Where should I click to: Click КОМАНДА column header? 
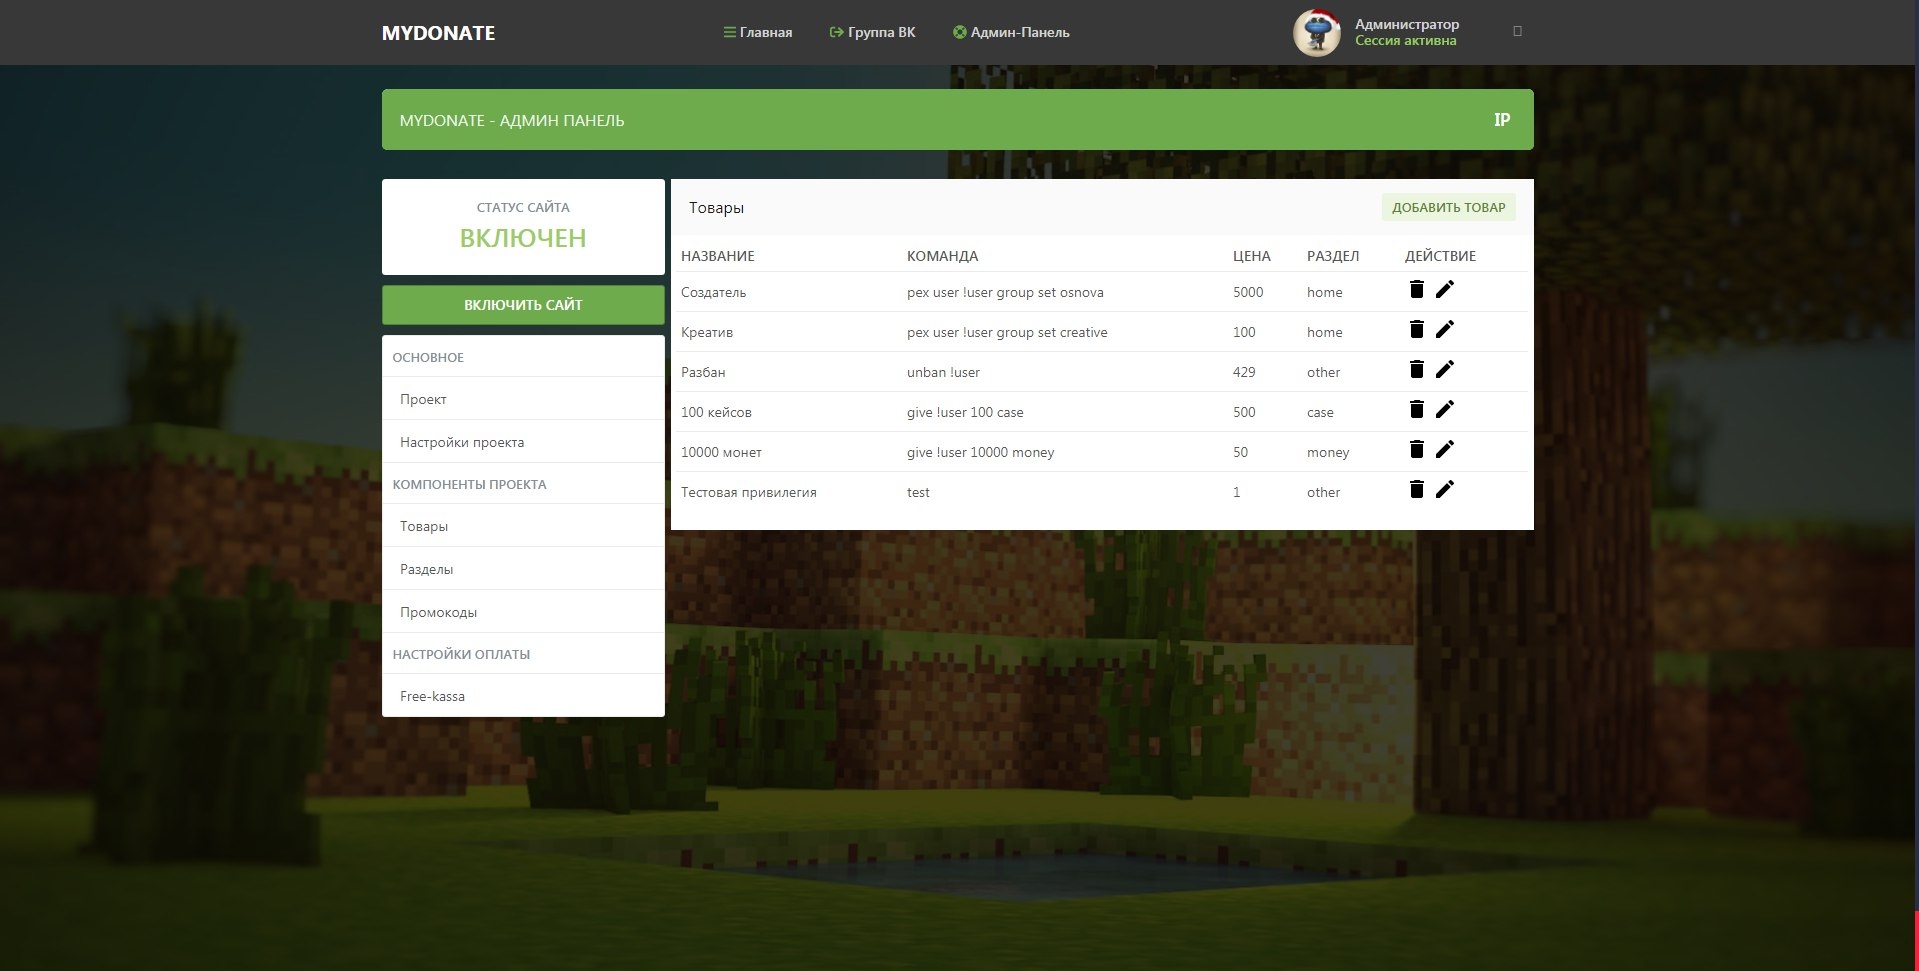pos(942,256)
